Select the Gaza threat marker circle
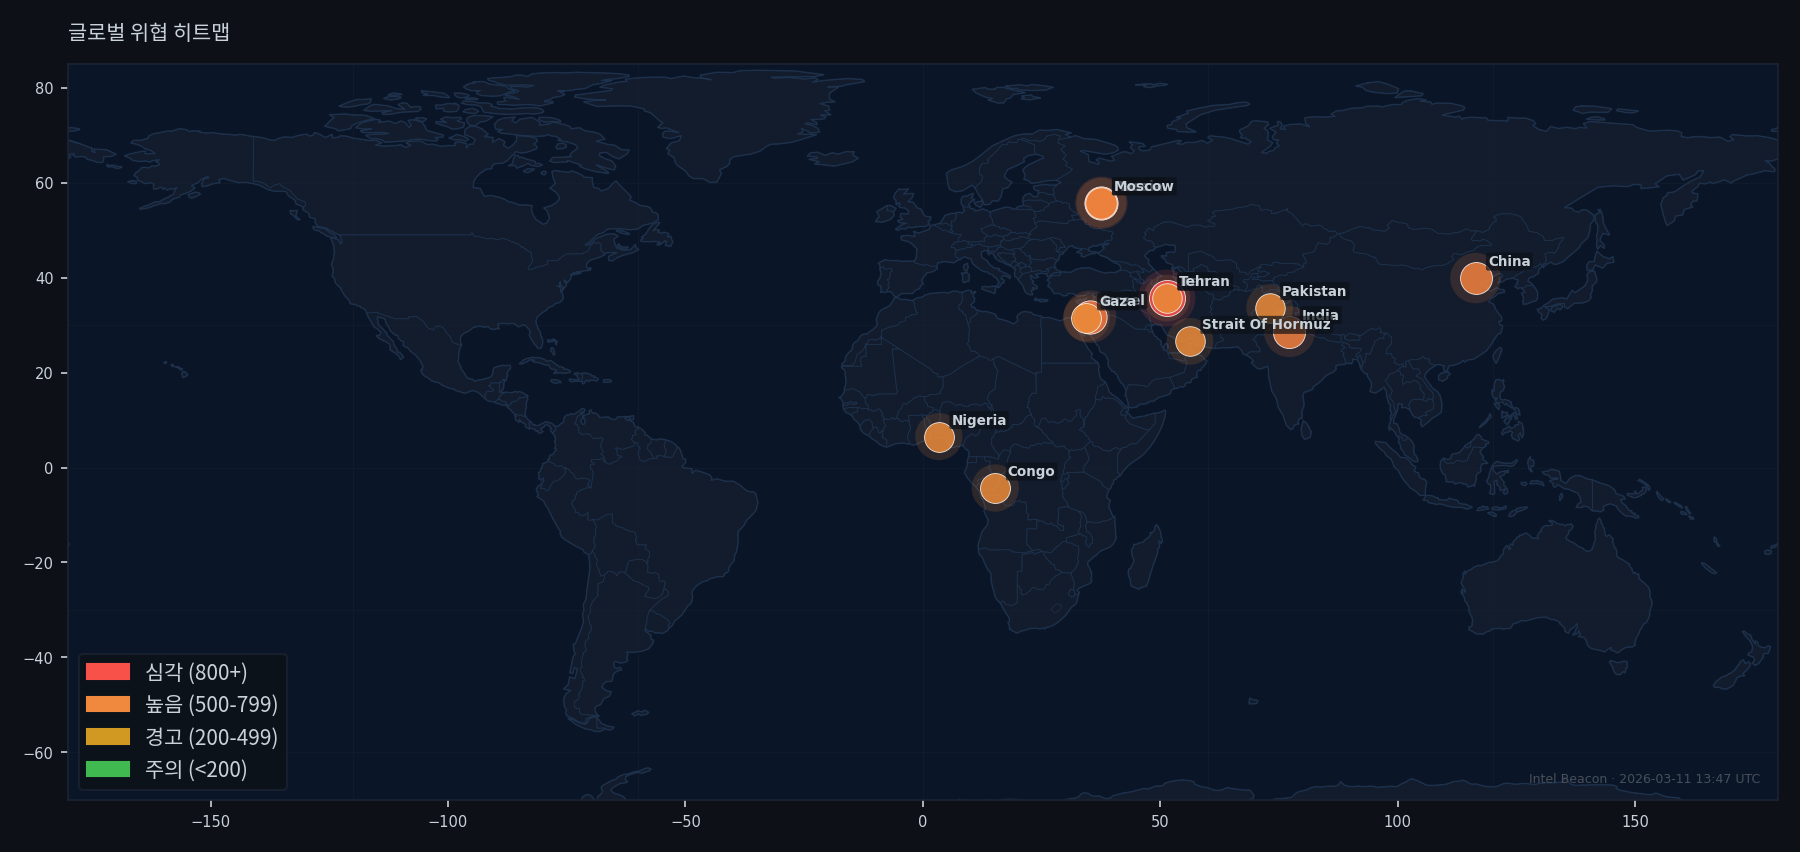 (1086, 318)
